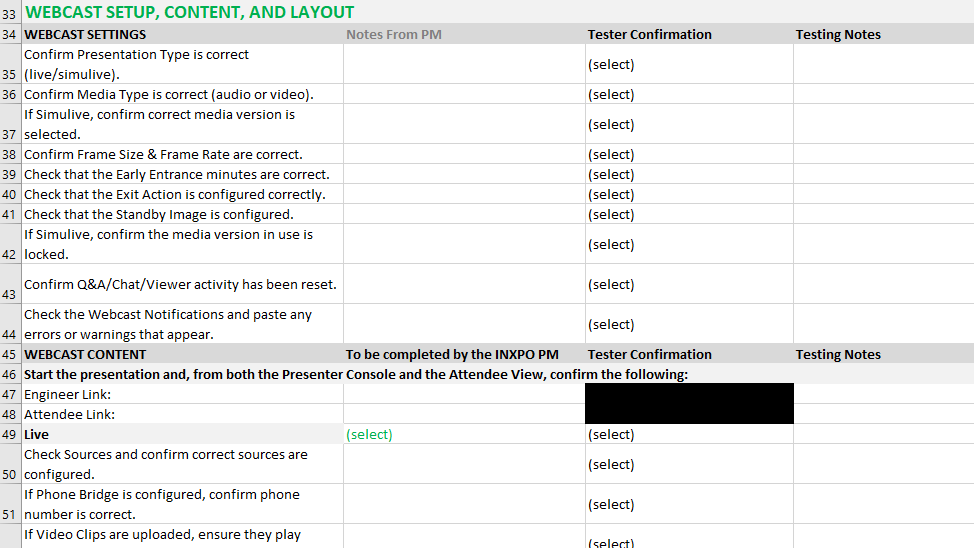Click the Engineer Link notes cell
The width and height of the screenshot is (974, 548).
click(x=464, y=395)
